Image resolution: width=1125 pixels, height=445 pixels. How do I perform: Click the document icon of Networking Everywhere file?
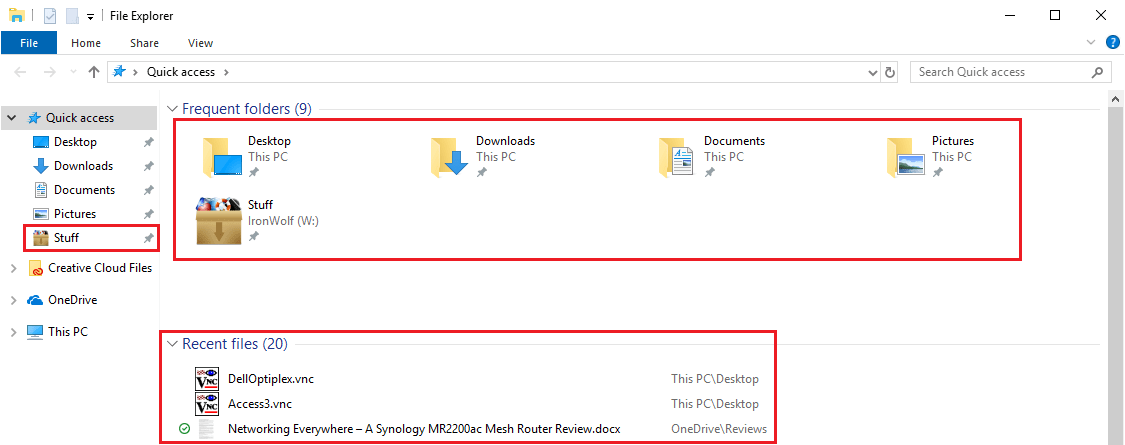(x=207, y=429)
